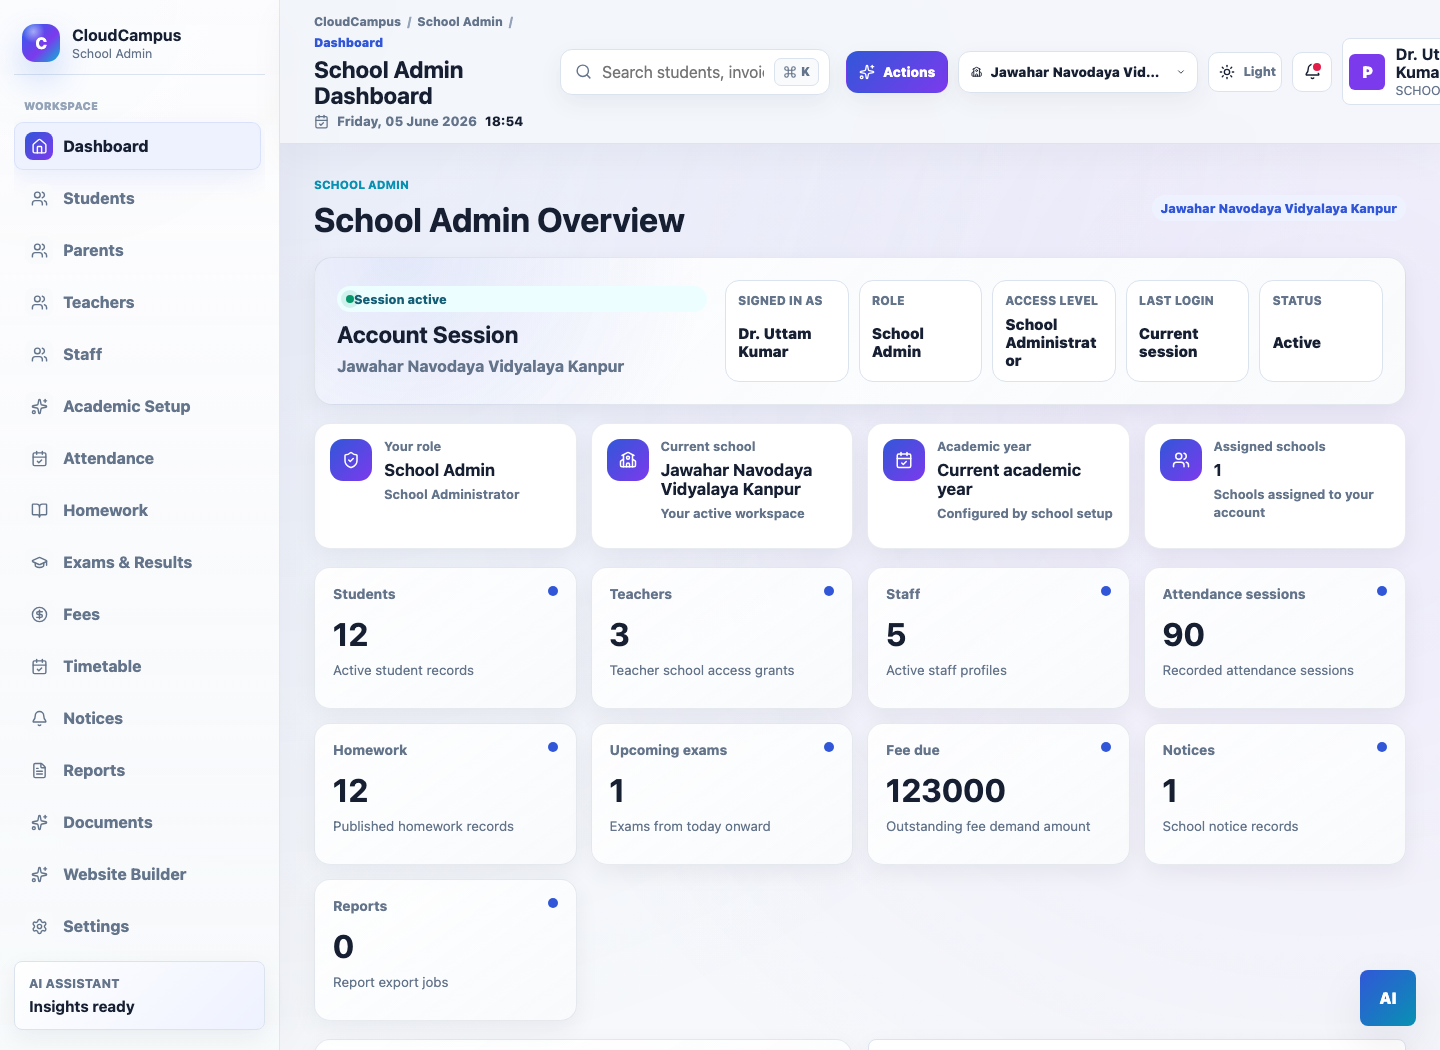This screenshot has width=1440, height=1050.
Task: Click CloudCampus breadcrumb link
Action: click(x=357, y=22)
